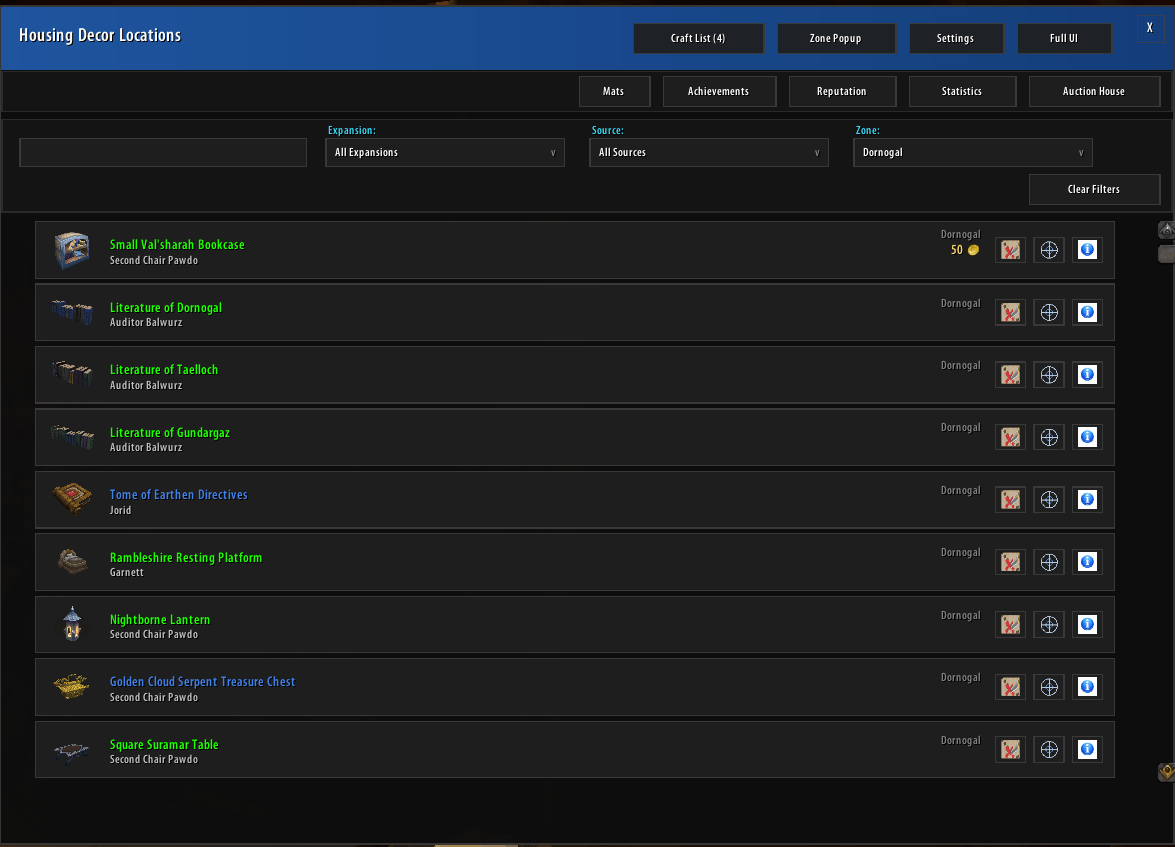The height and width of the screenshot is (847, 1175).
Task: Click the list scrollbar thumb
Action: 1166,254
